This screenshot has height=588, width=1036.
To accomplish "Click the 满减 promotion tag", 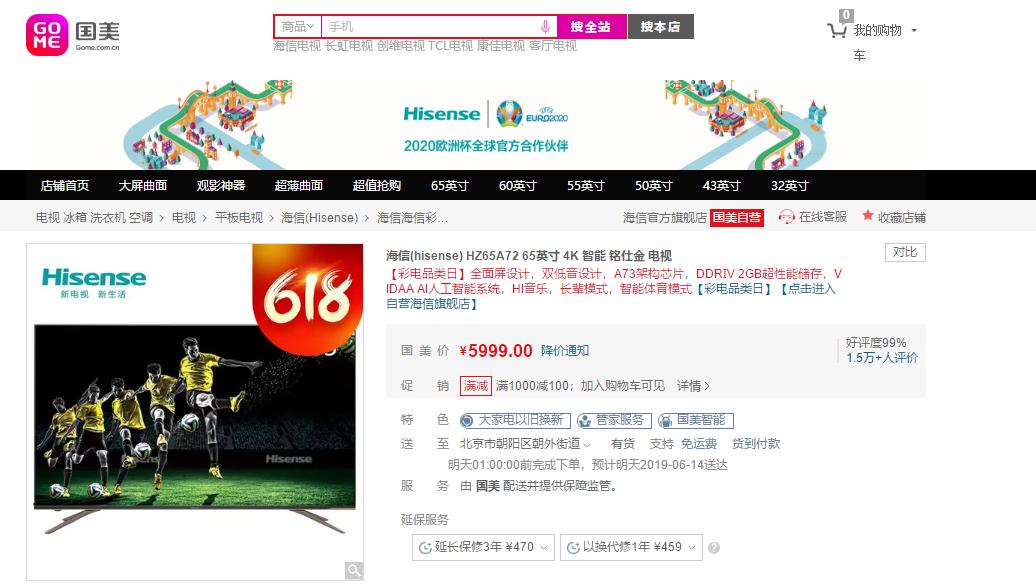I will tap(476, 386).
